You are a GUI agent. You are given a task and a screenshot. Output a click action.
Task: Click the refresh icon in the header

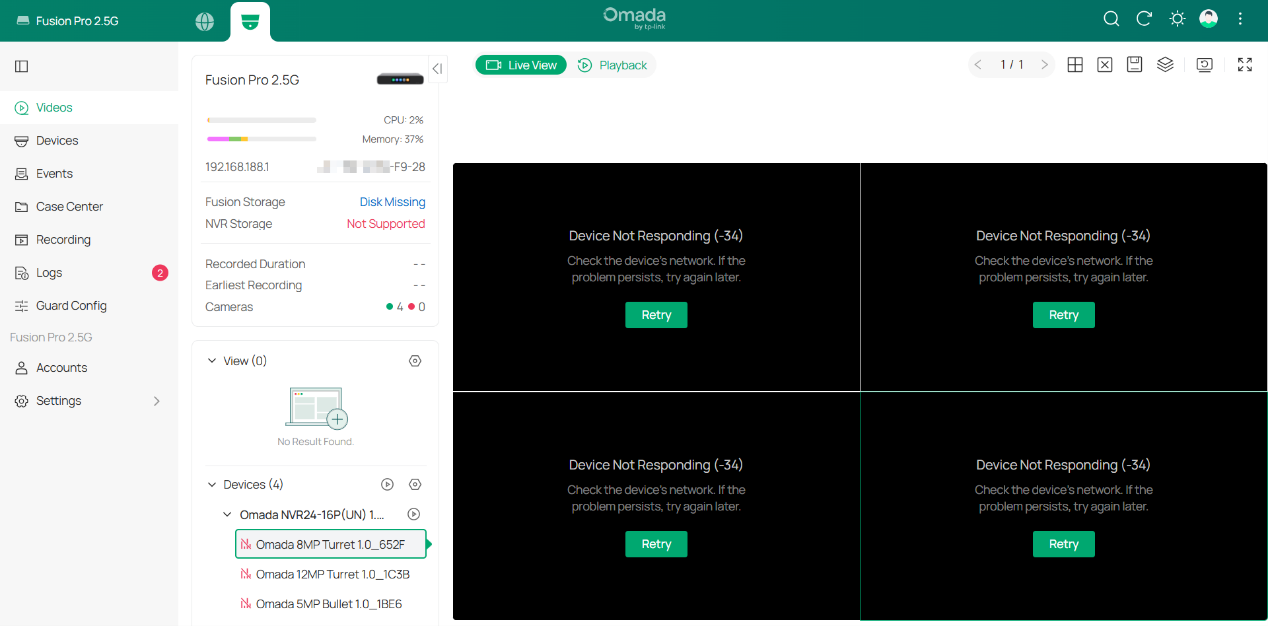(1144, 19)
